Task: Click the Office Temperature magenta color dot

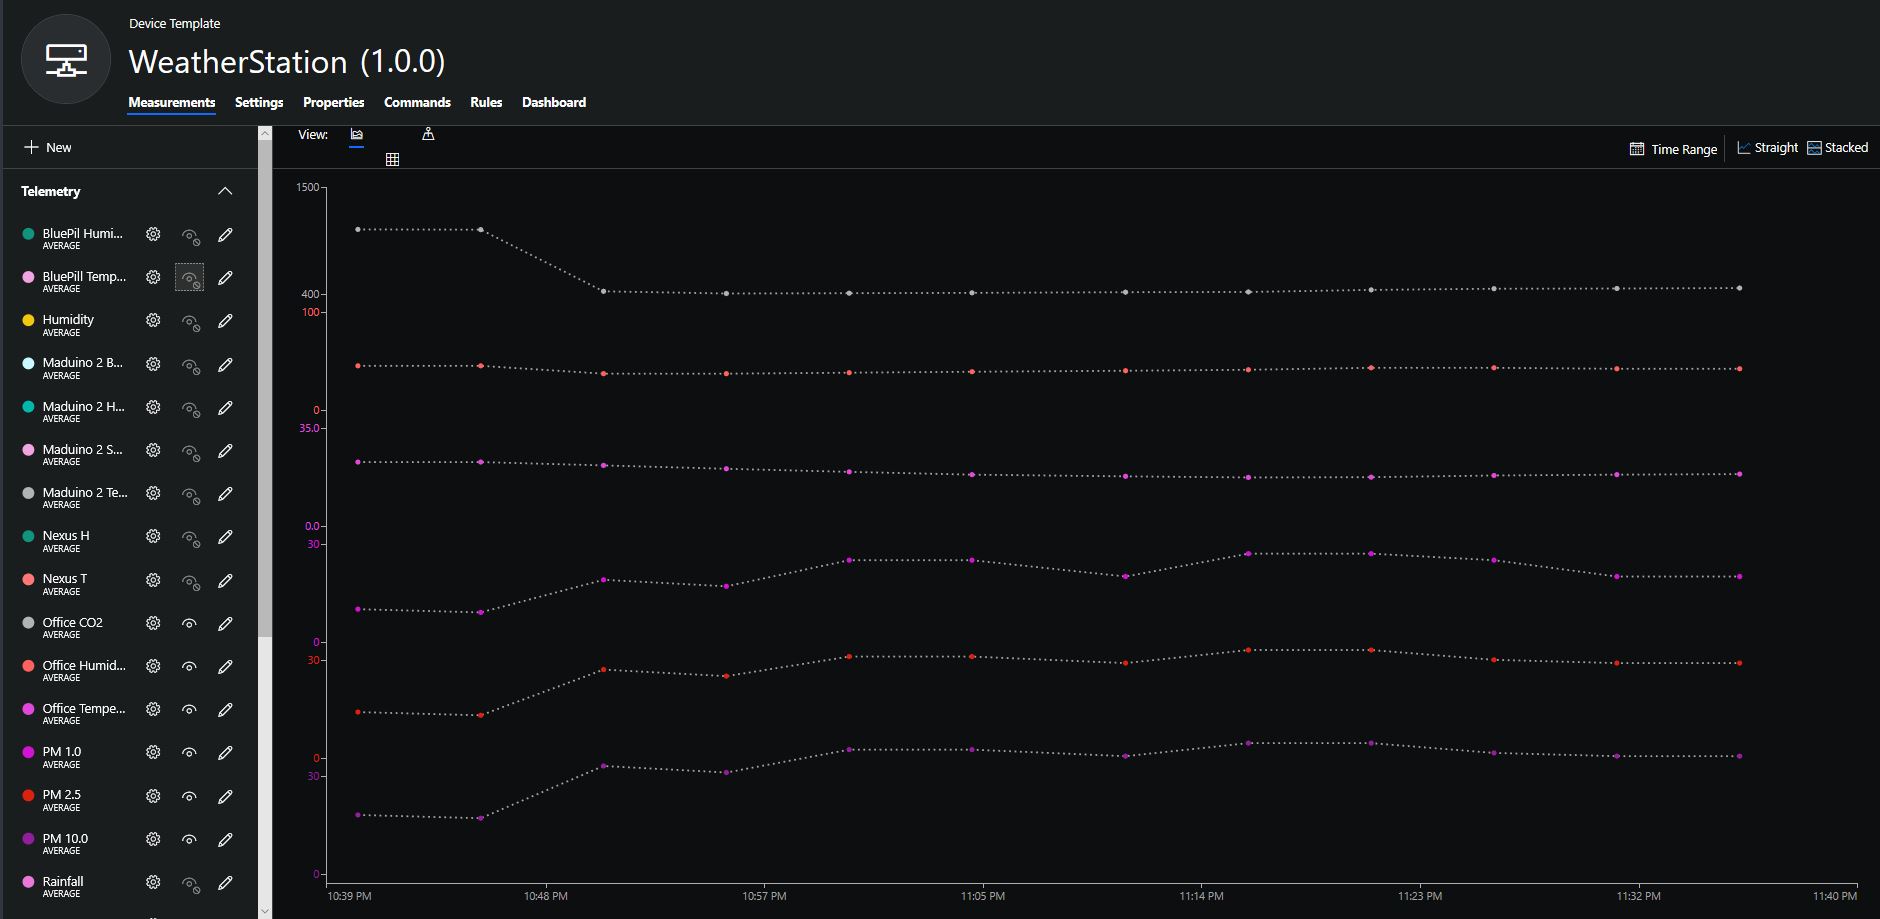Action: tap(28, 709)
